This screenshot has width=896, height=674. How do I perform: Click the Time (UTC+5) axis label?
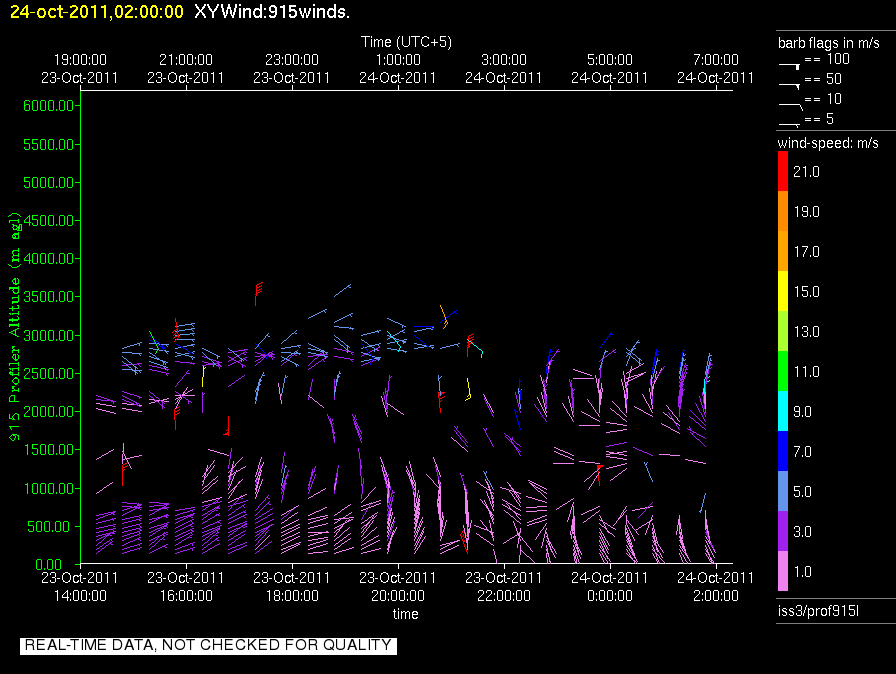pos(406,42)
